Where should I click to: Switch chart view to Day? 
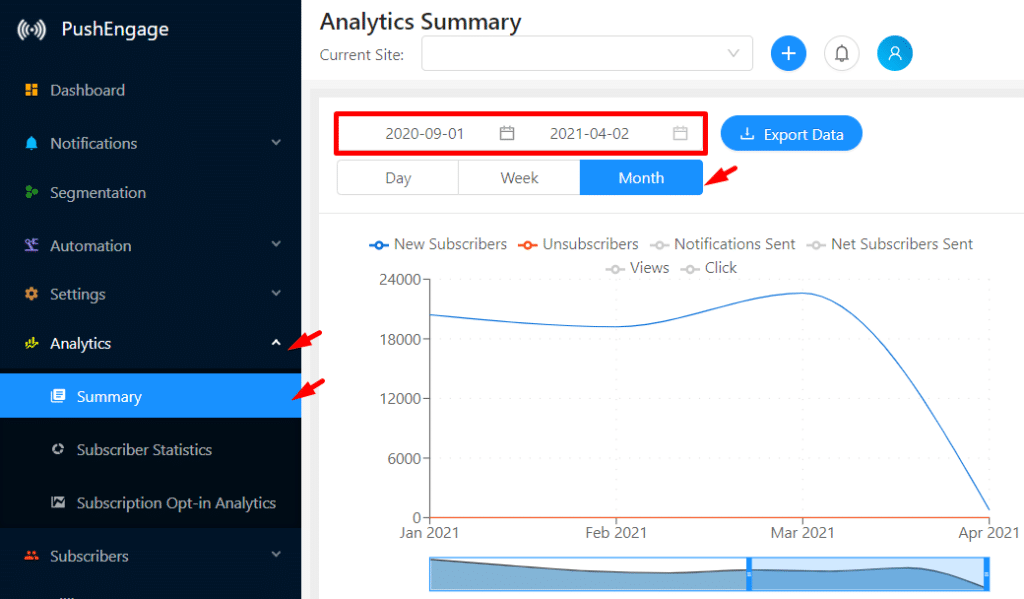pyautogui.click(x=398, y=178)
